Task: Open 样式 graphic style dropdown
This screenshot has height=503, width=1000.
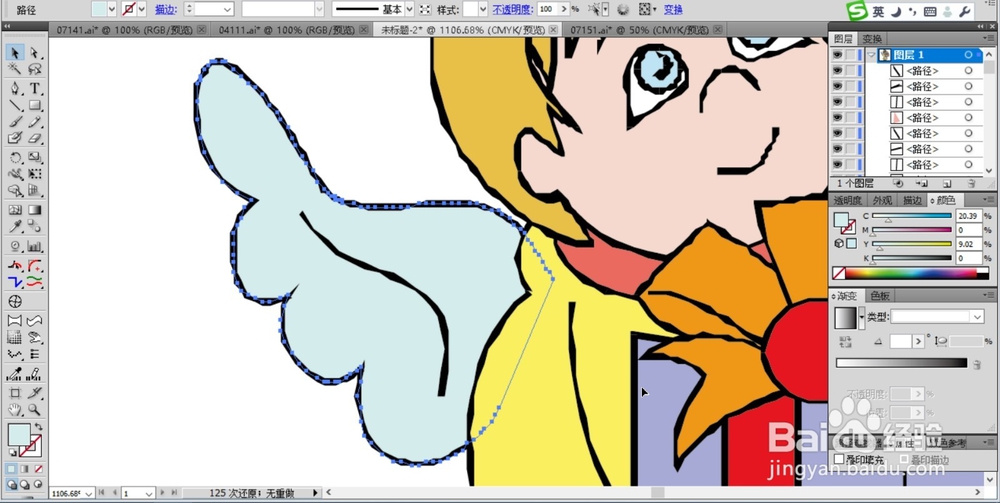Action: 483,9
